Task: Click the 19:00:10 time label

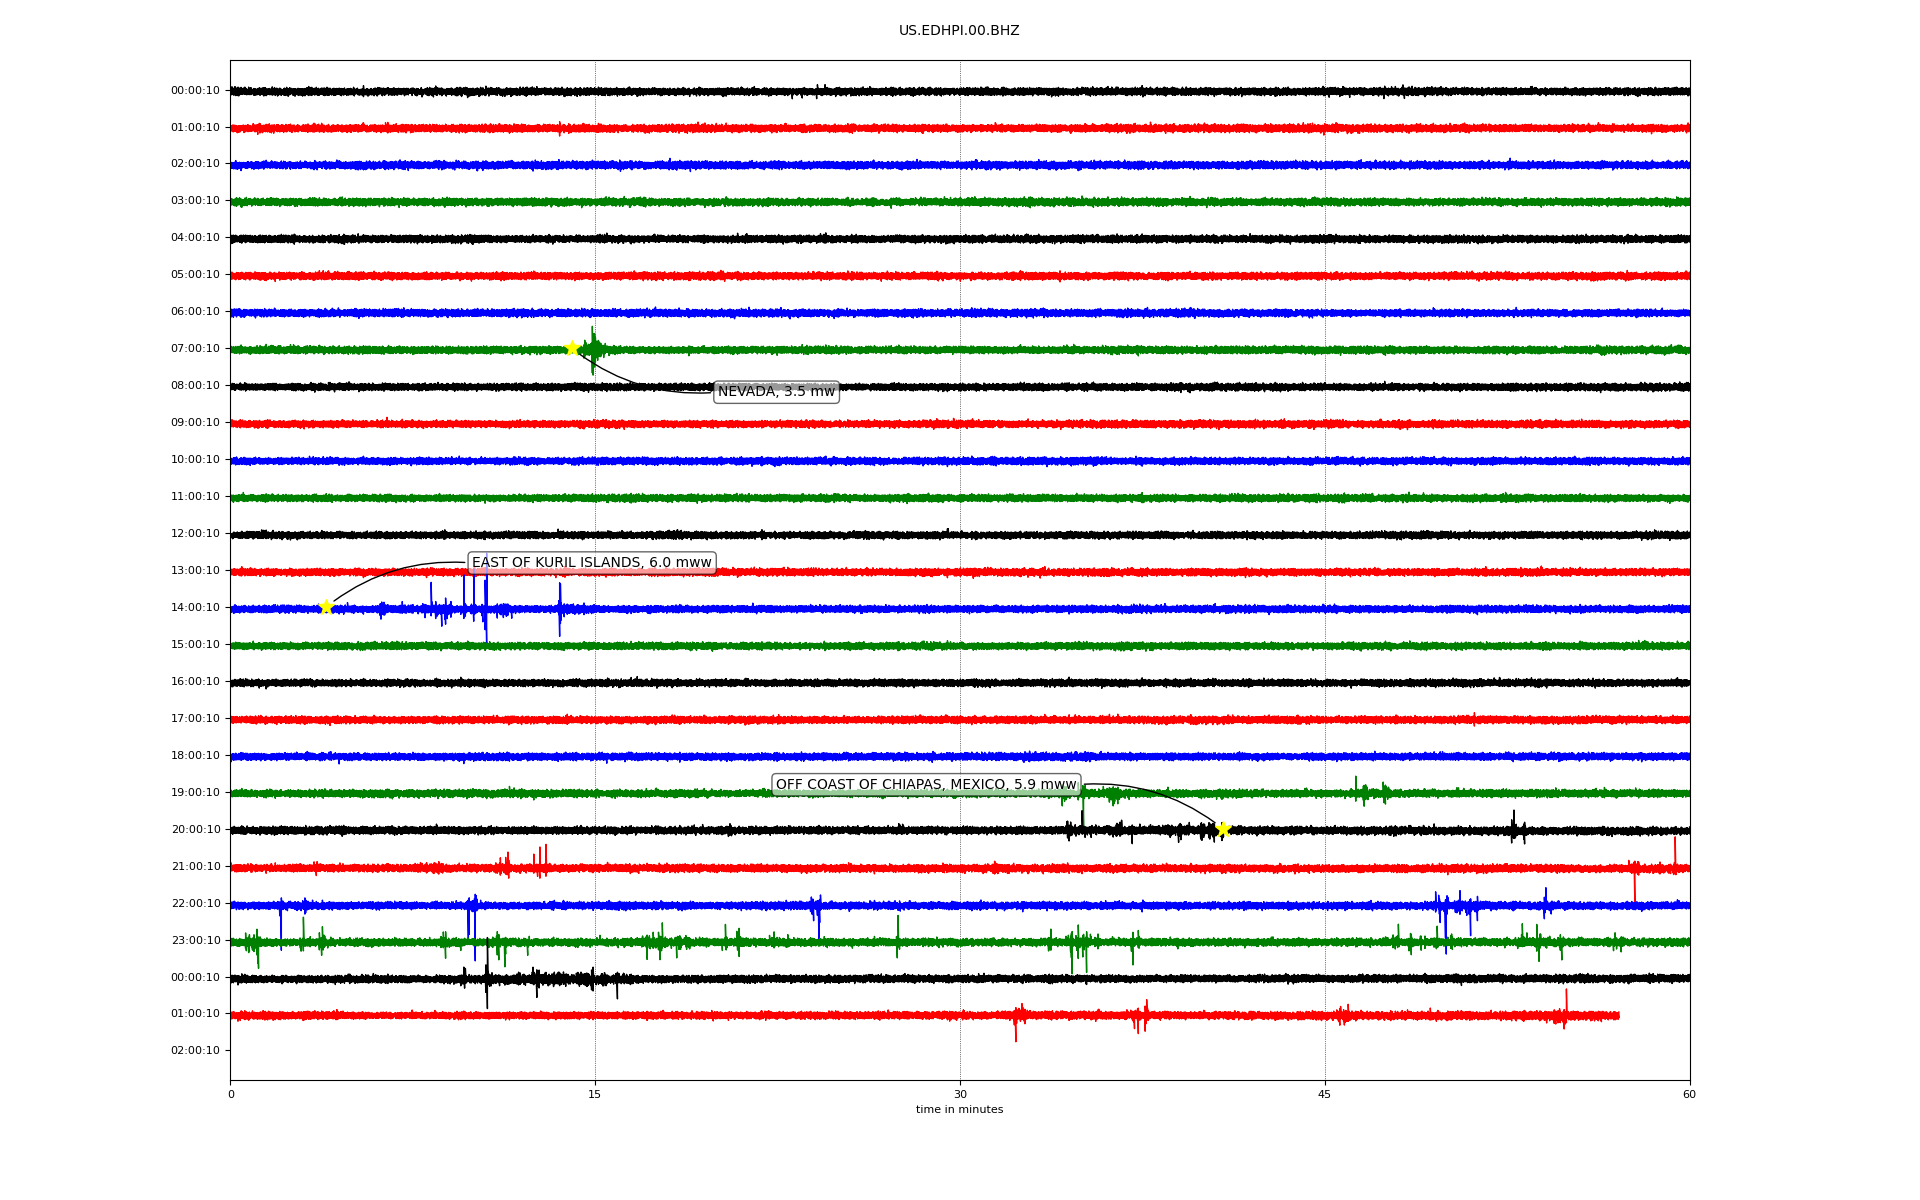Action: click(x=195, y=793)
